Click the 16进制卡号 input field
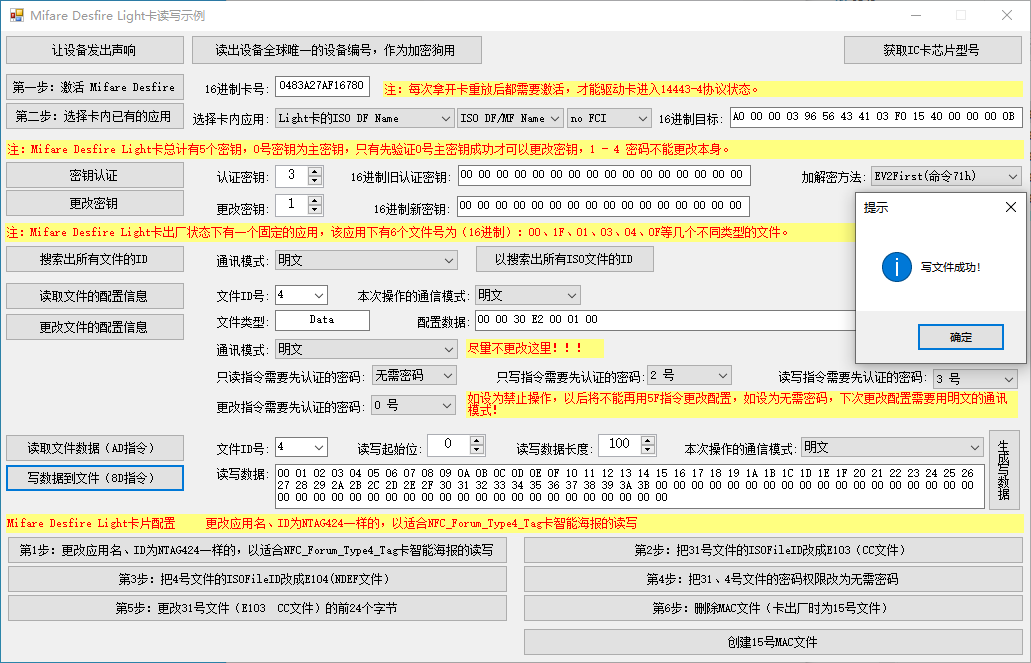Image resolution: width=1031 pixels, height=663 pixels. coord(322,86)
